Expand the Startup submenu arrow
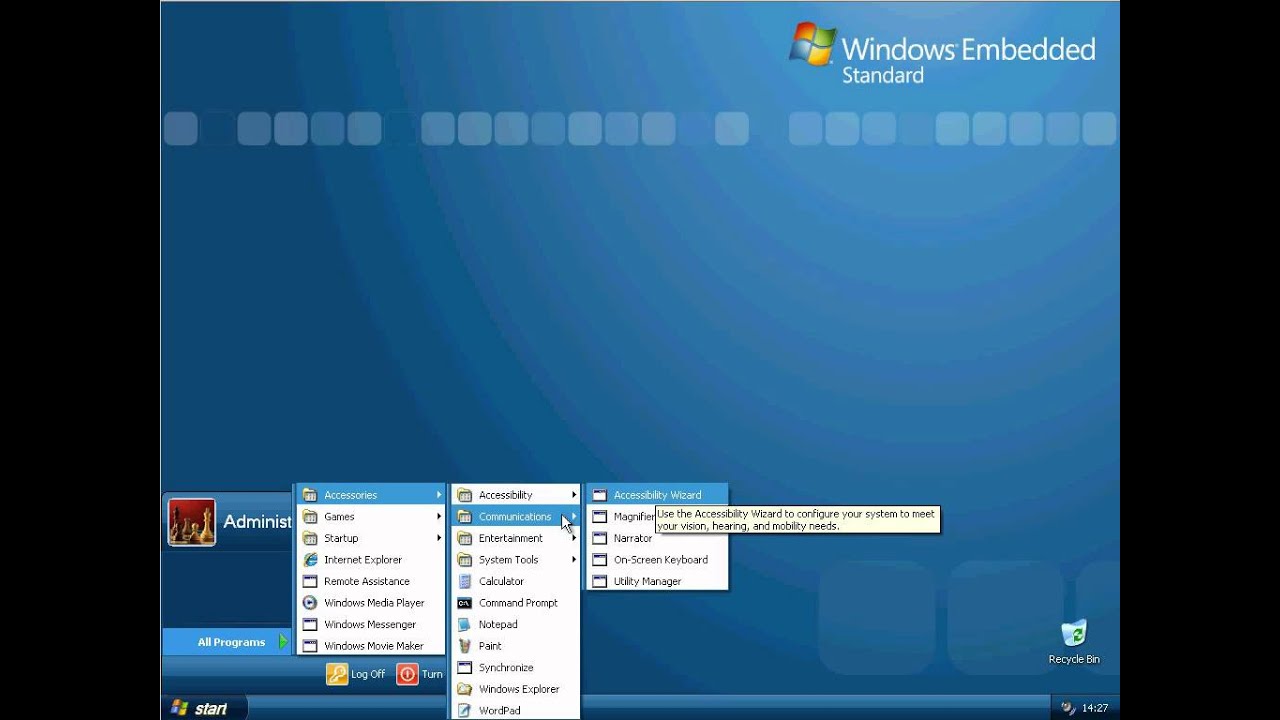The height and width of the screenshot is (720, 1280). click(438, 538)
